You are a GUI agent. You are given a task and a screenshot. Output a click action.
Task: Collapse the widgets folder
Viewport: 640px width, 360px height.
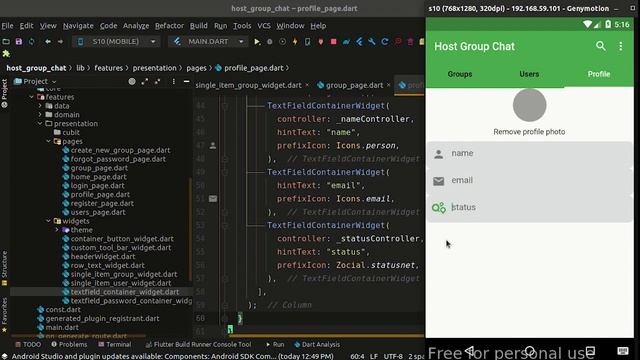(49, 221)
